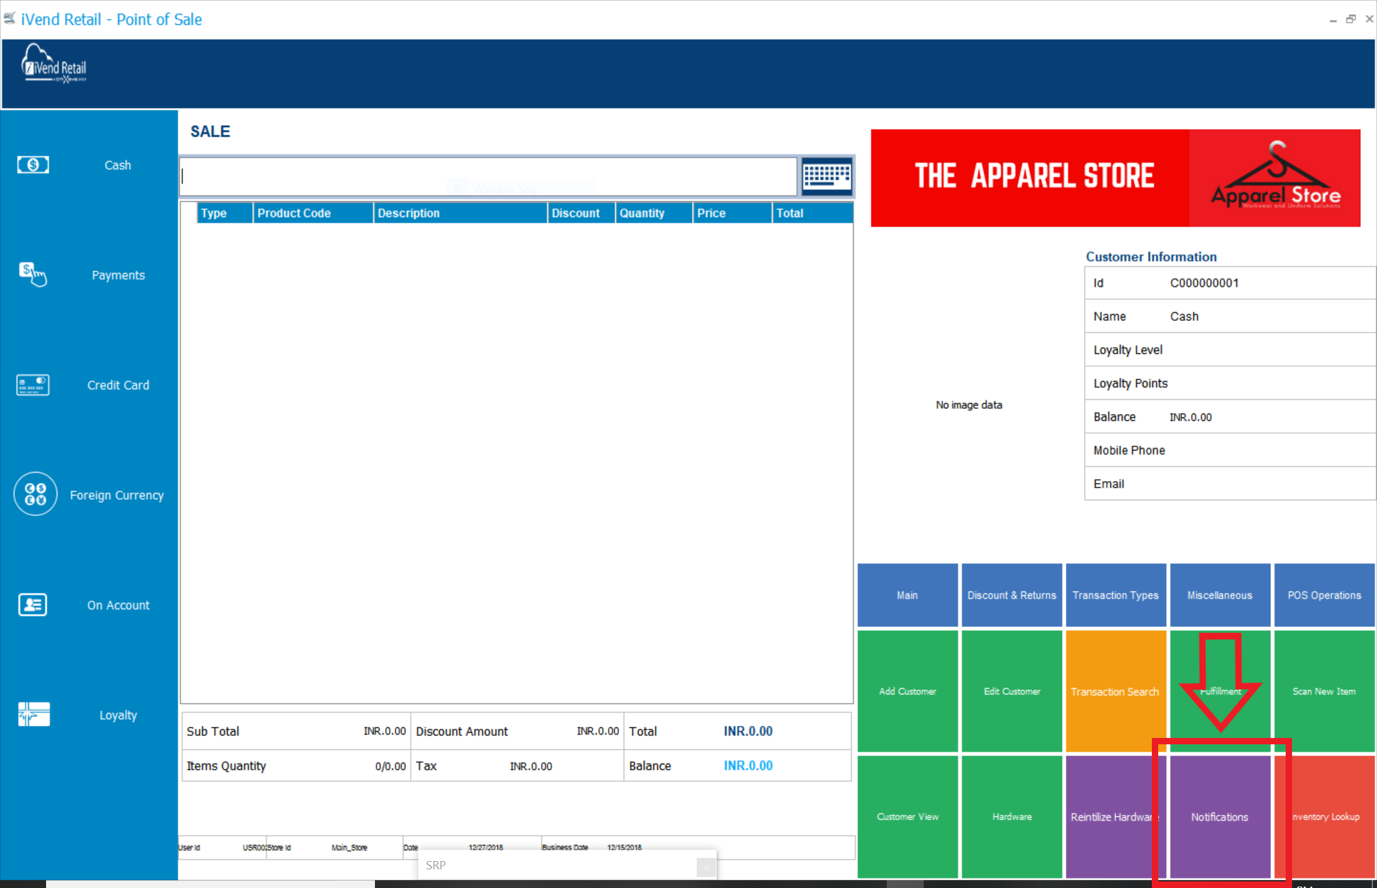Click the On Account icon

click(33, 605)
